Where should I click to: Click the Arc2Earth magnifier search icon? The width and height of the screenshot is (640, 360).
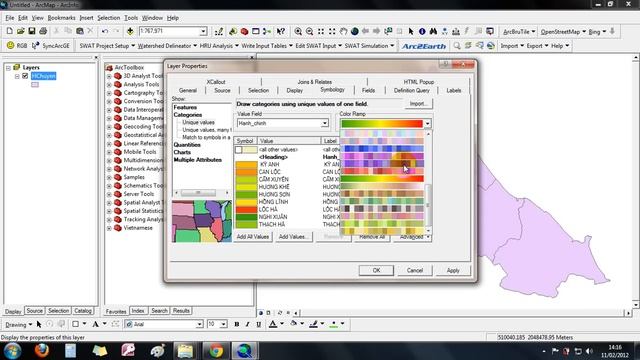tap(457, 46)
